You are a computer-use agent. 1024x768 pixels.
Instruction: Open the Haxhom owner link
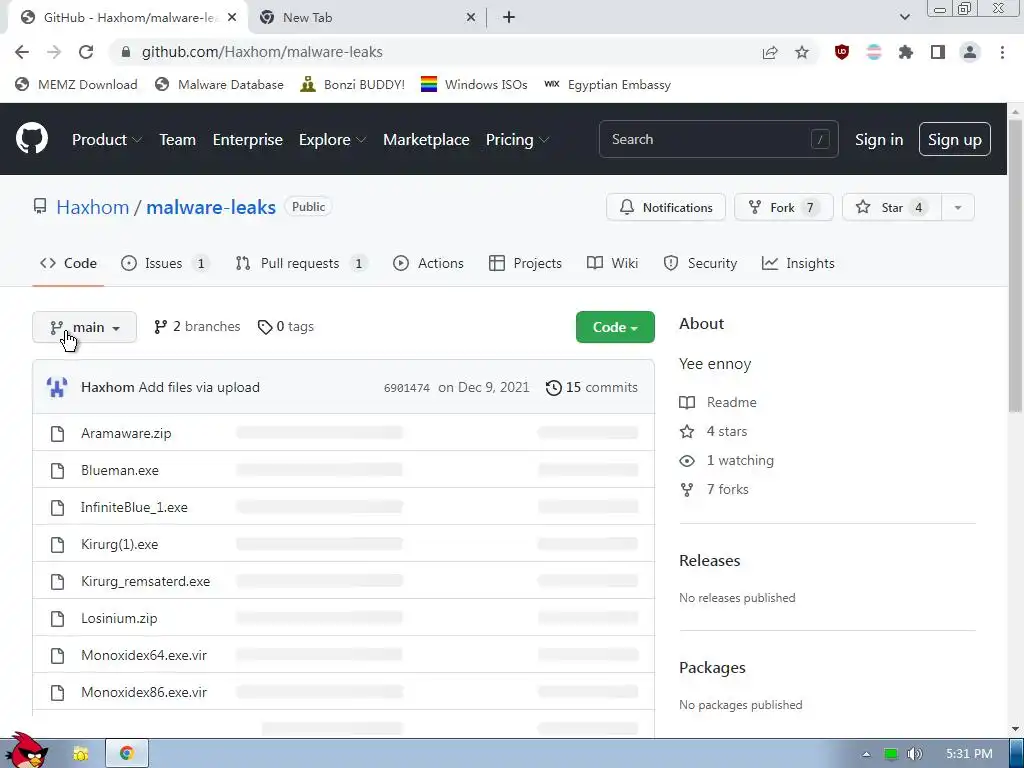point(93,208)
